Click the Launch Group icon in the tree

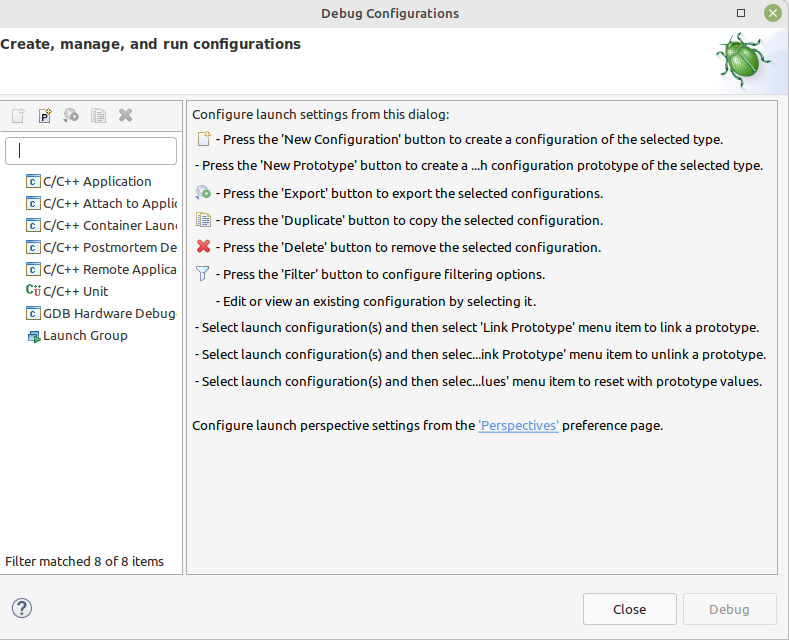(34, 336)
